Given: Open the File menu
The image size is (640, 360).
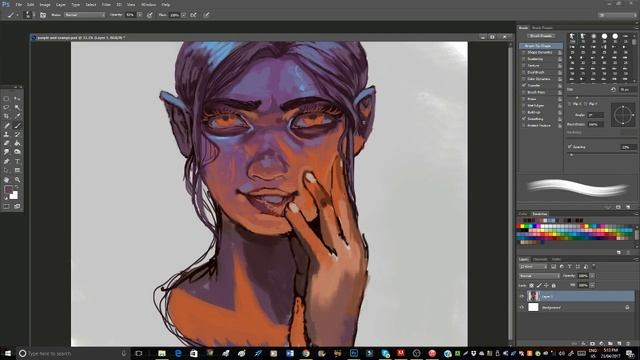Looking at the screenshot, I should coord(19,4).
